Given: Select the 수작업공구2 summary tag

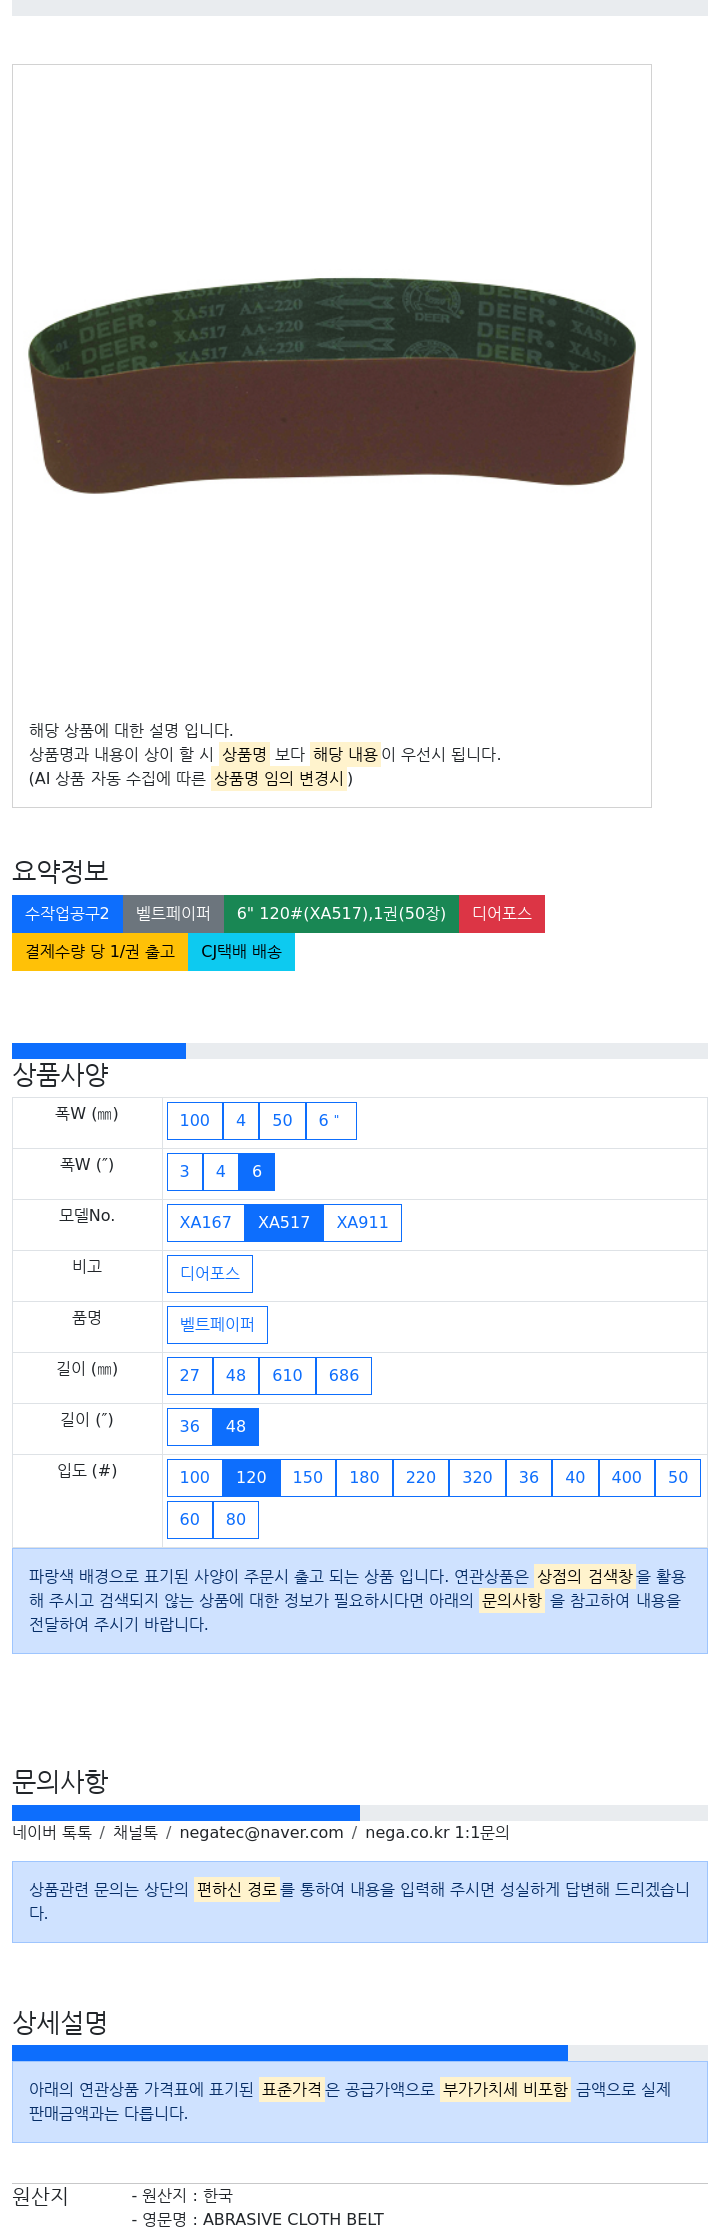Looking at the screenshot, I should 67,914.
